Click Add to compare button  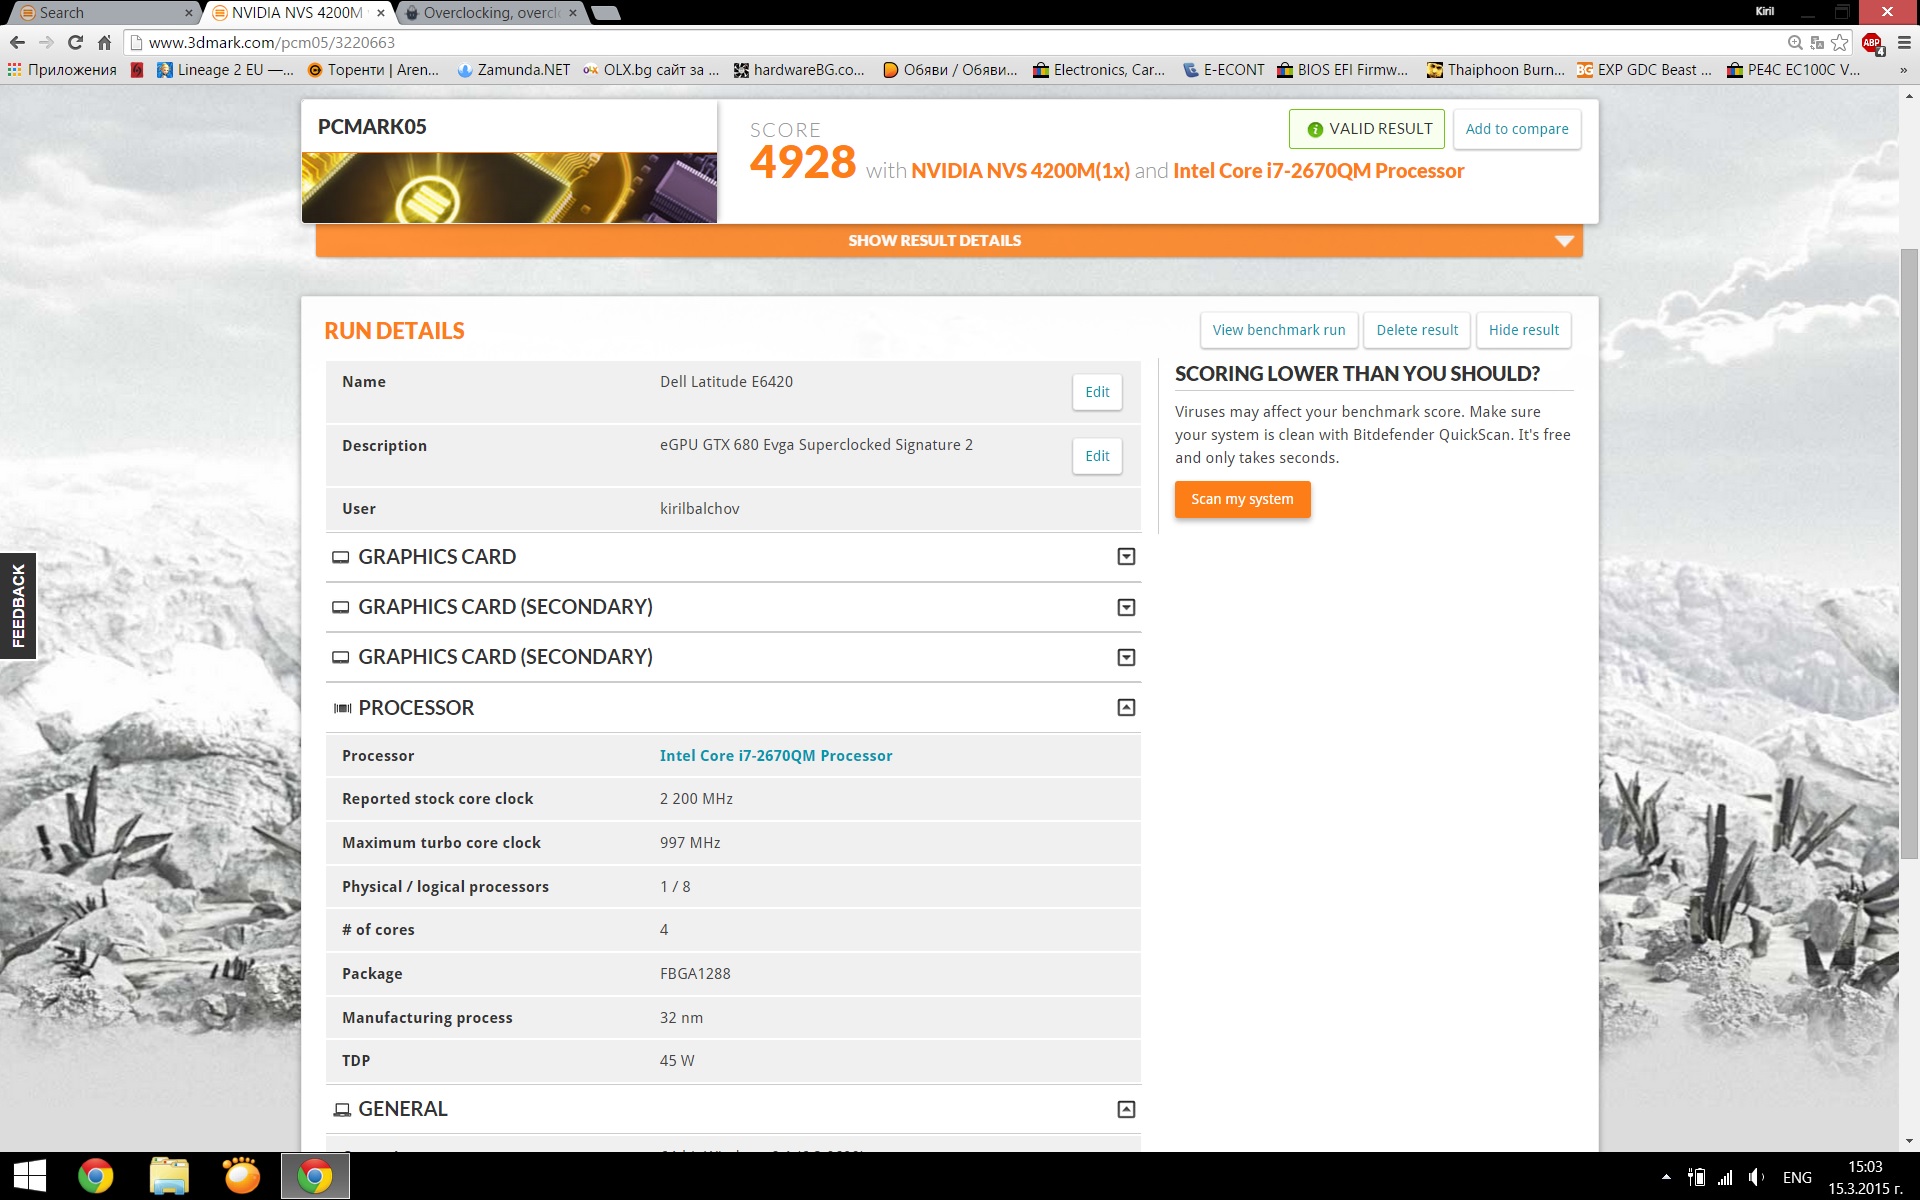click(1516, 129)
